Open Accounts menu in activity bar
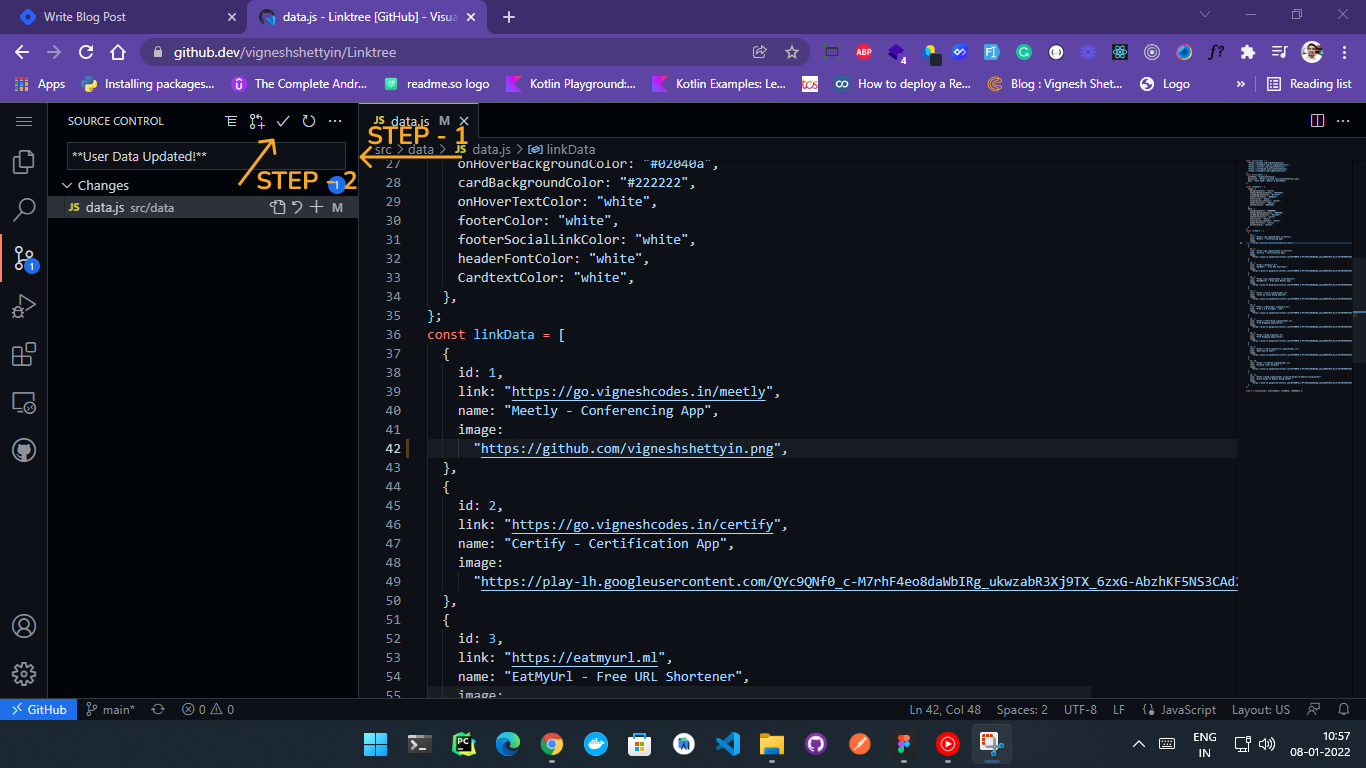This screenshot has height=768, width=1366. (x=24, y=626)
